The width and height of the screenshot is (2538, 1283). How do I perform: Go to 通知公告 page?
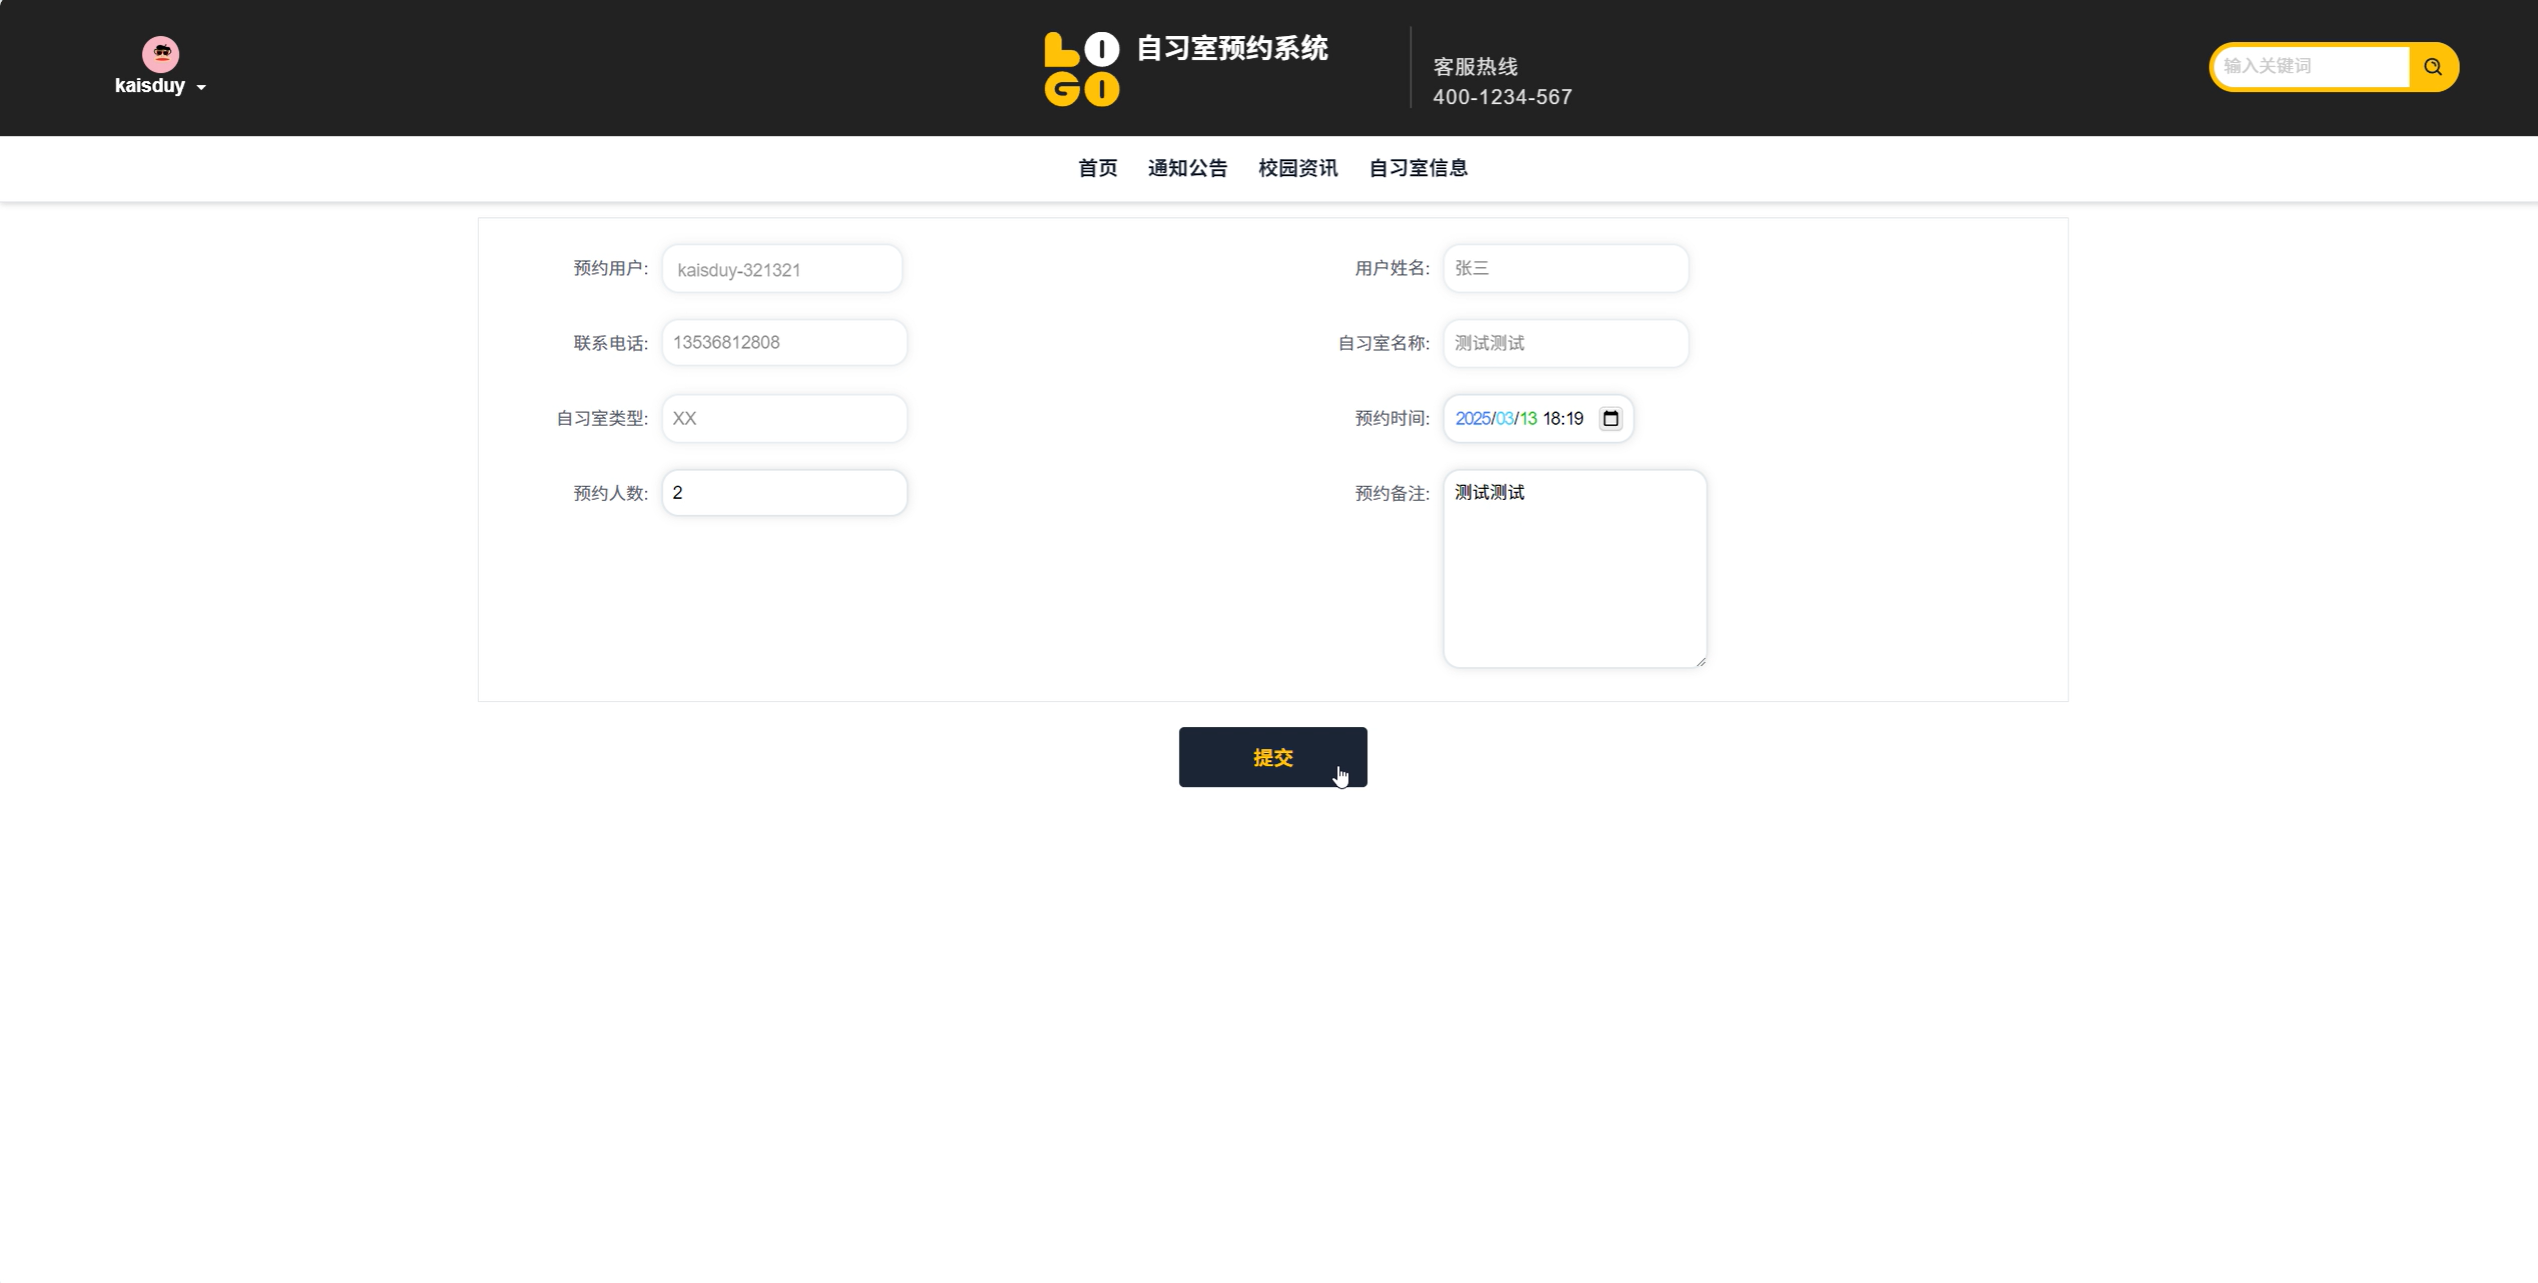click(1187, 168)
